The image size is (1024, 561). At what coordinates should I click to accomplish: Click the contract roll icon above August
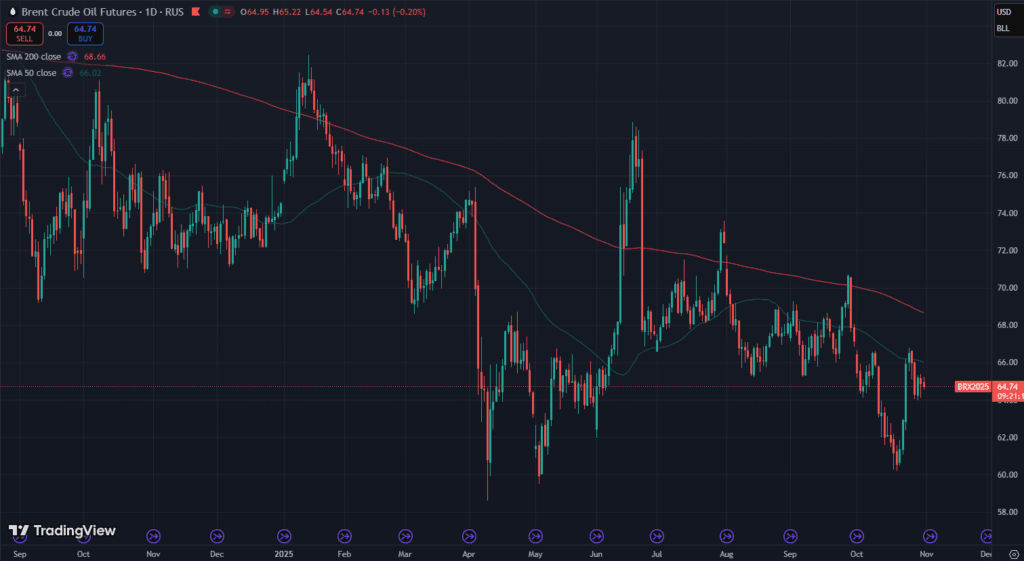[726, 535]
